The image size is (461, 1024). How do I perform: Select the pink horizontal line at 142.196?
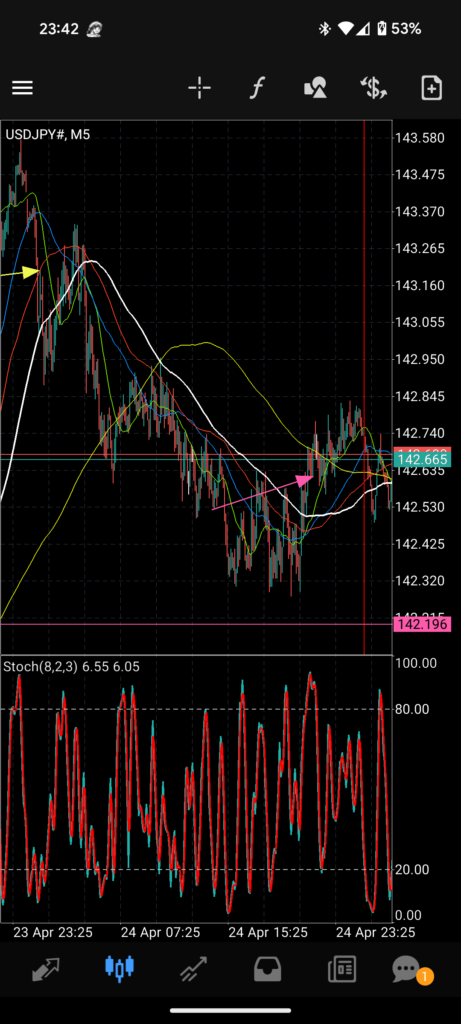click(196, 624)
